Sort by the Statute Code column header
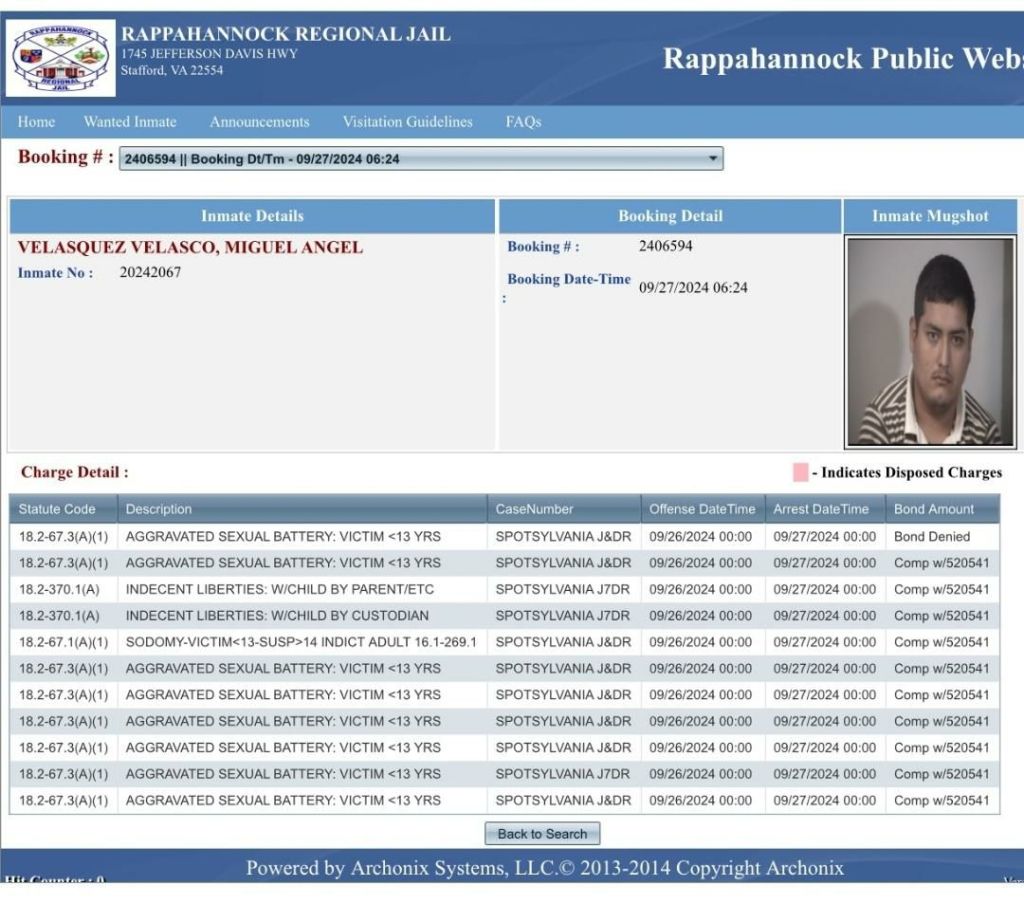 [x=58, y=509]
